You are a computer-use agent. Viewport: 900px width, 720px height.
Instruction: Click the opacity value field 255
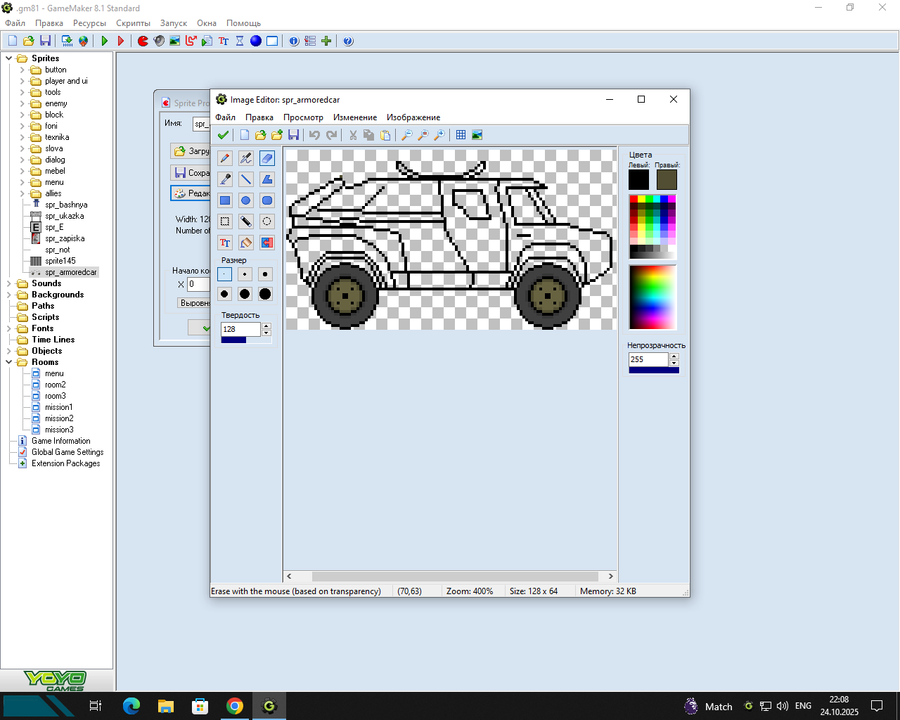click(x=649, y=359)
